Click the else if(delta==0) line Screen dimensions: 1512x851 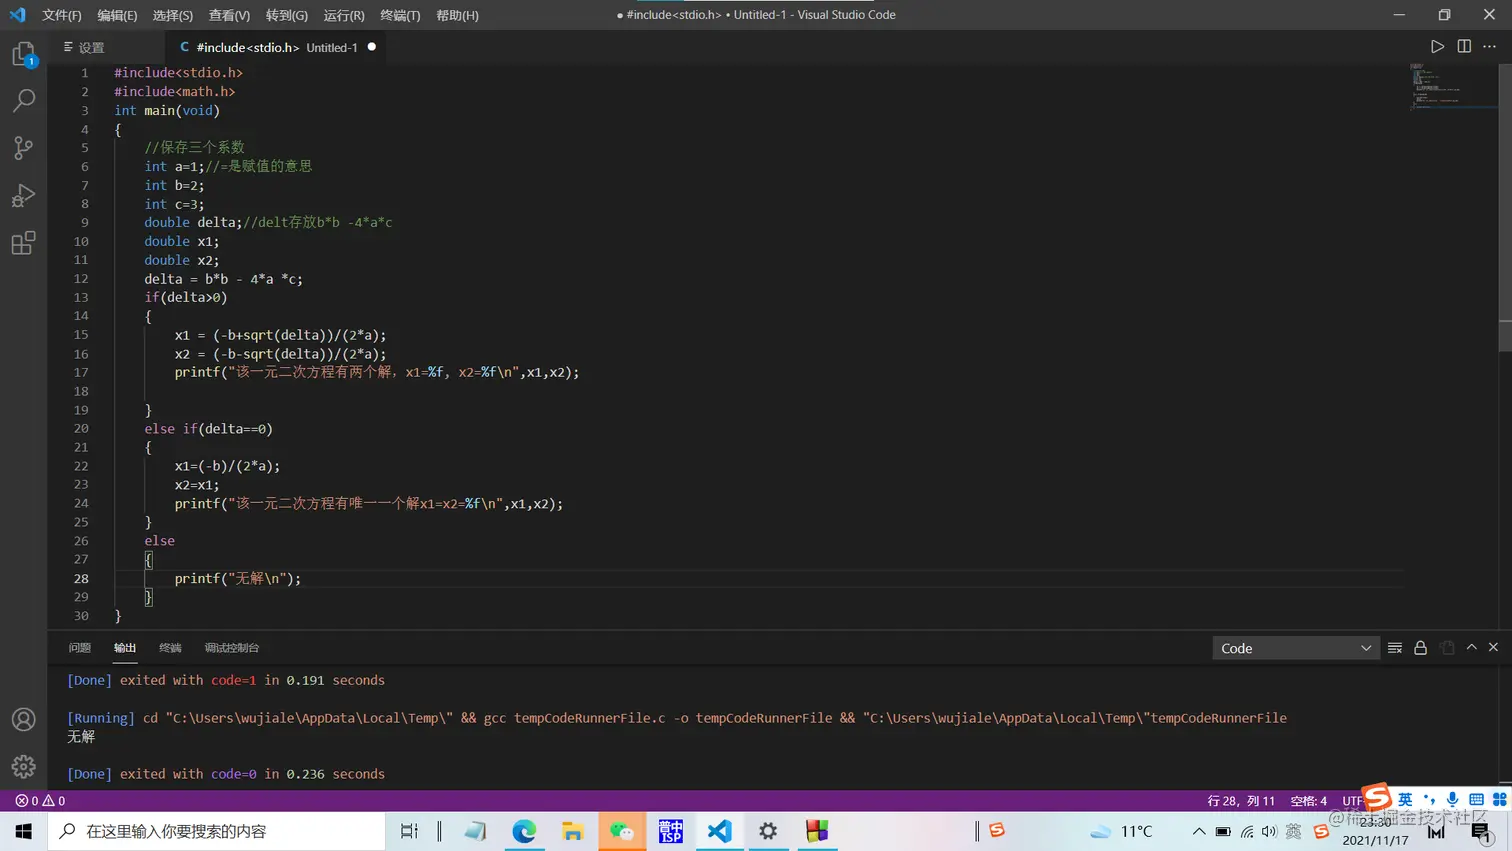point(208,429)
